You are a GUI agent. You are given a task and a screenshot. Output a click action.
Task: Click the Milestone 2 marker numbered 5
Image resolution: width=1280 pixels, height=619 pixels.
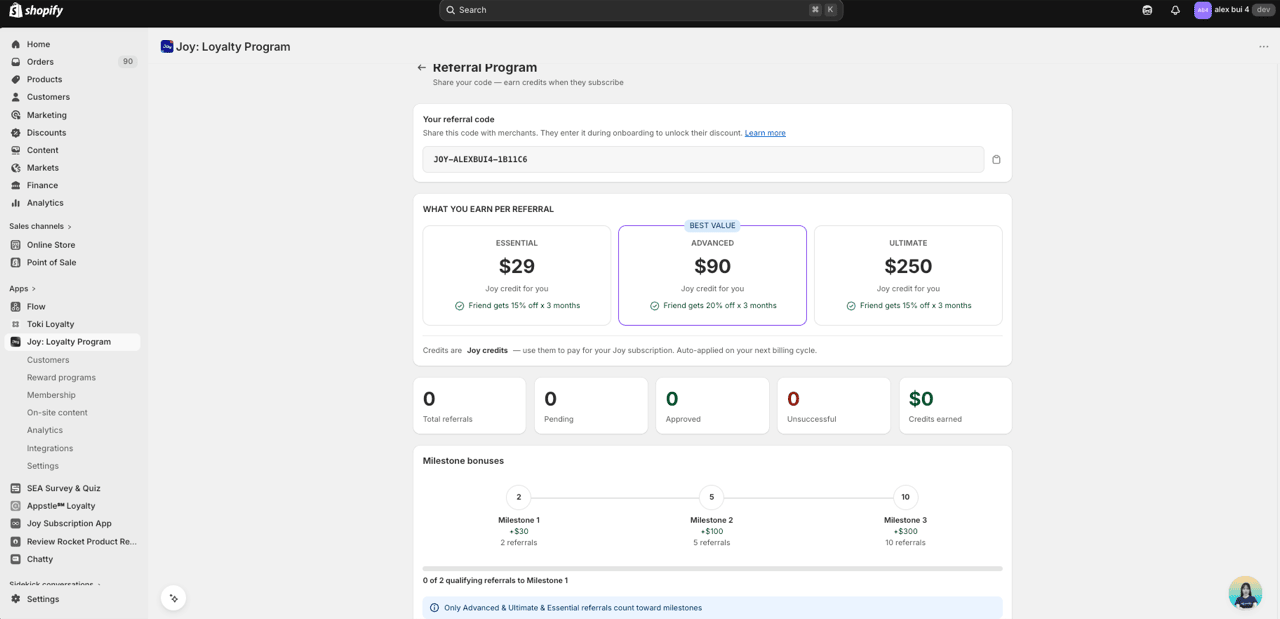pyautogui.click(x=712, y=497)
